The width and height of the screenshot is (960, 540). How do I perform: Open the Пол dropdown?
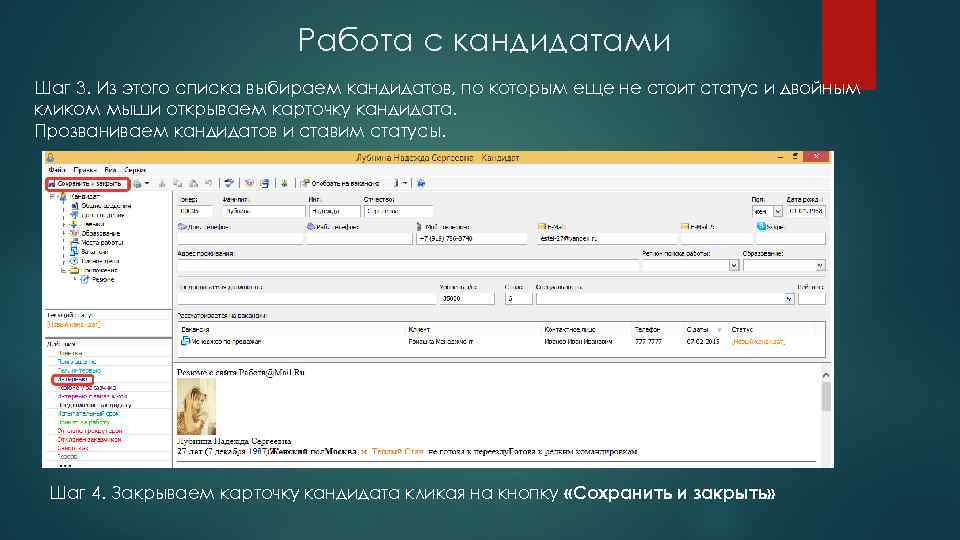coord(778,211)
